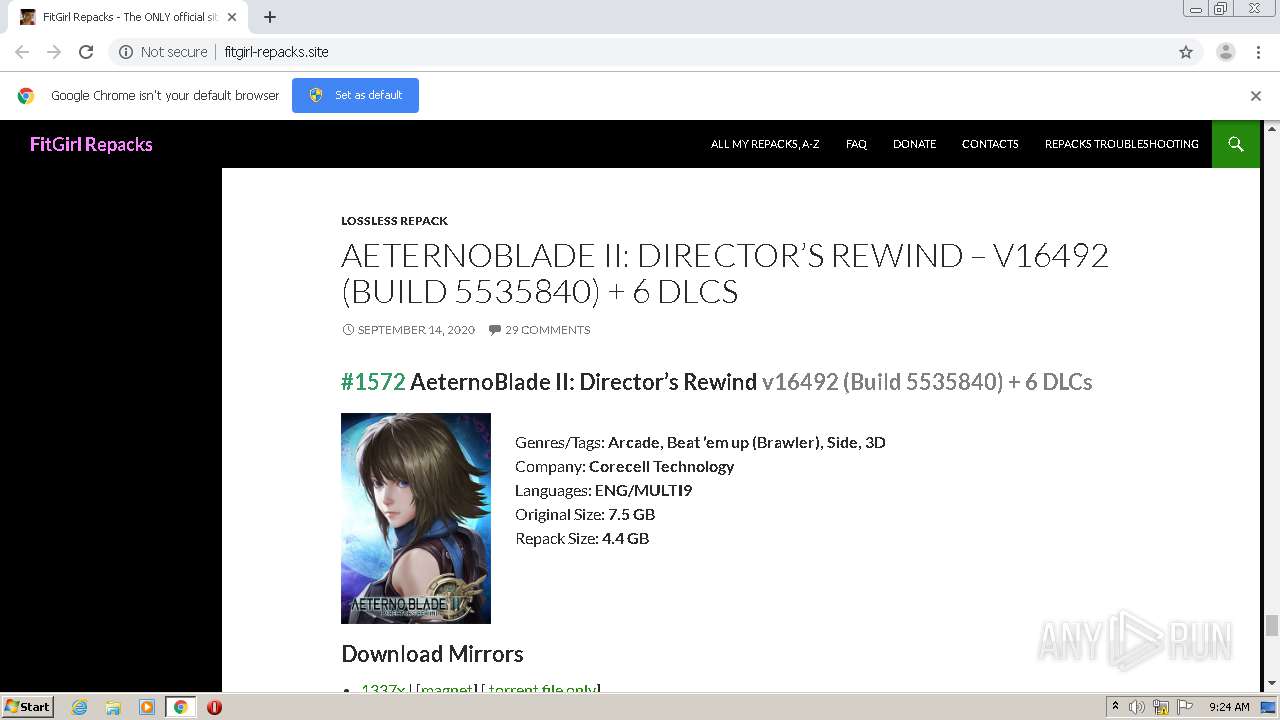Open the FAQ menu item
Viewport: 1280px width, 720px height.
click(856, 144)
